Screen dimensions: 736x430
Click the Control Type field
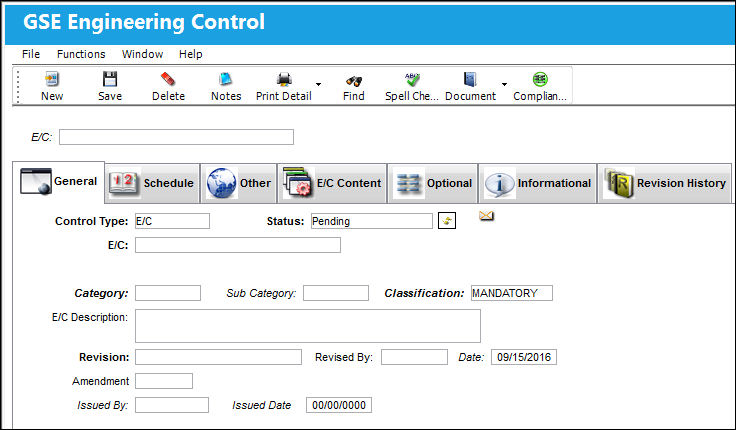(172, 221)
